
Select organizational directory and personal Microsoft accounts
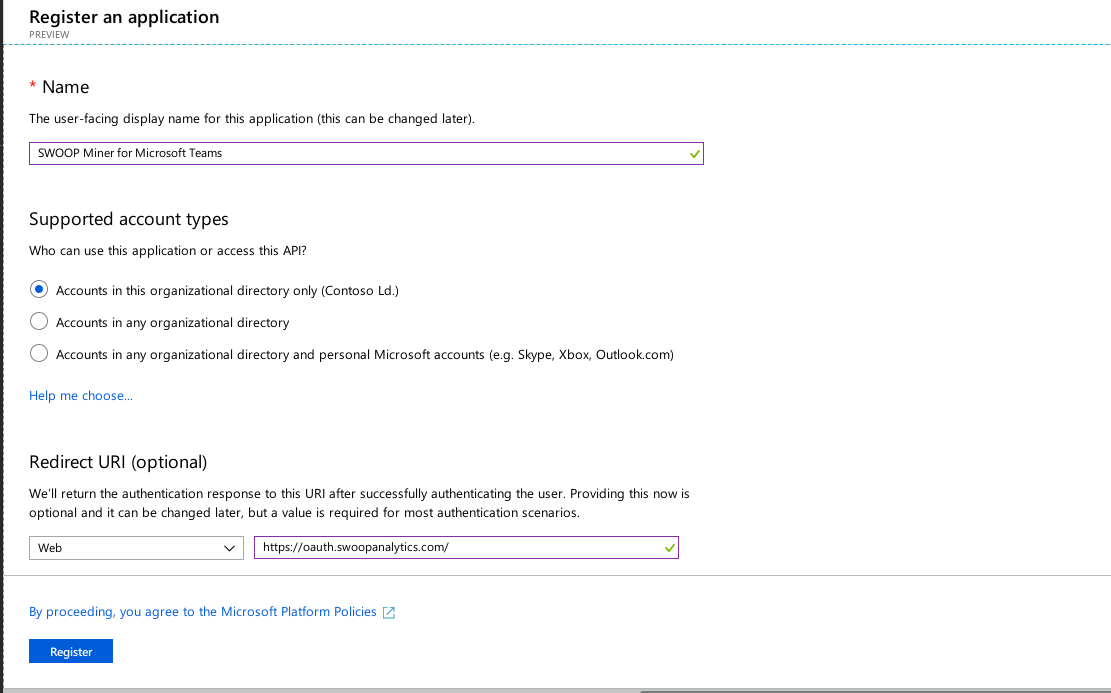(39, 354)
